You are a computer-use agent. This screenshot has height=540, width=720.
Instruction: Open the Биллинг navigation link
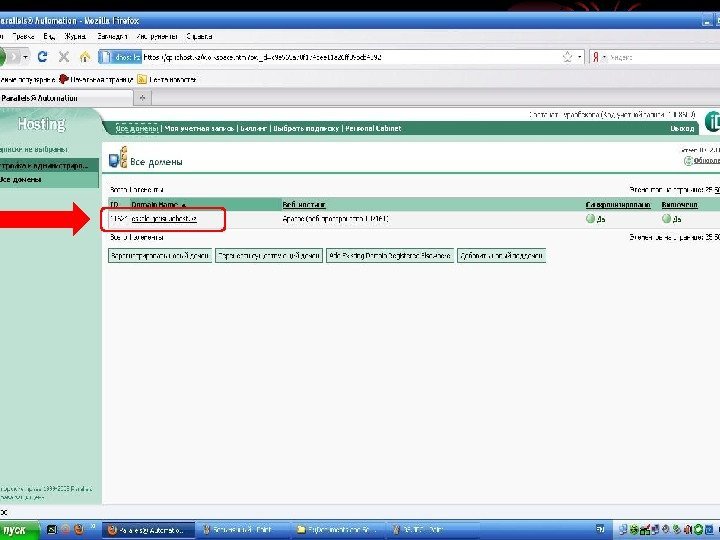[254, 129]
